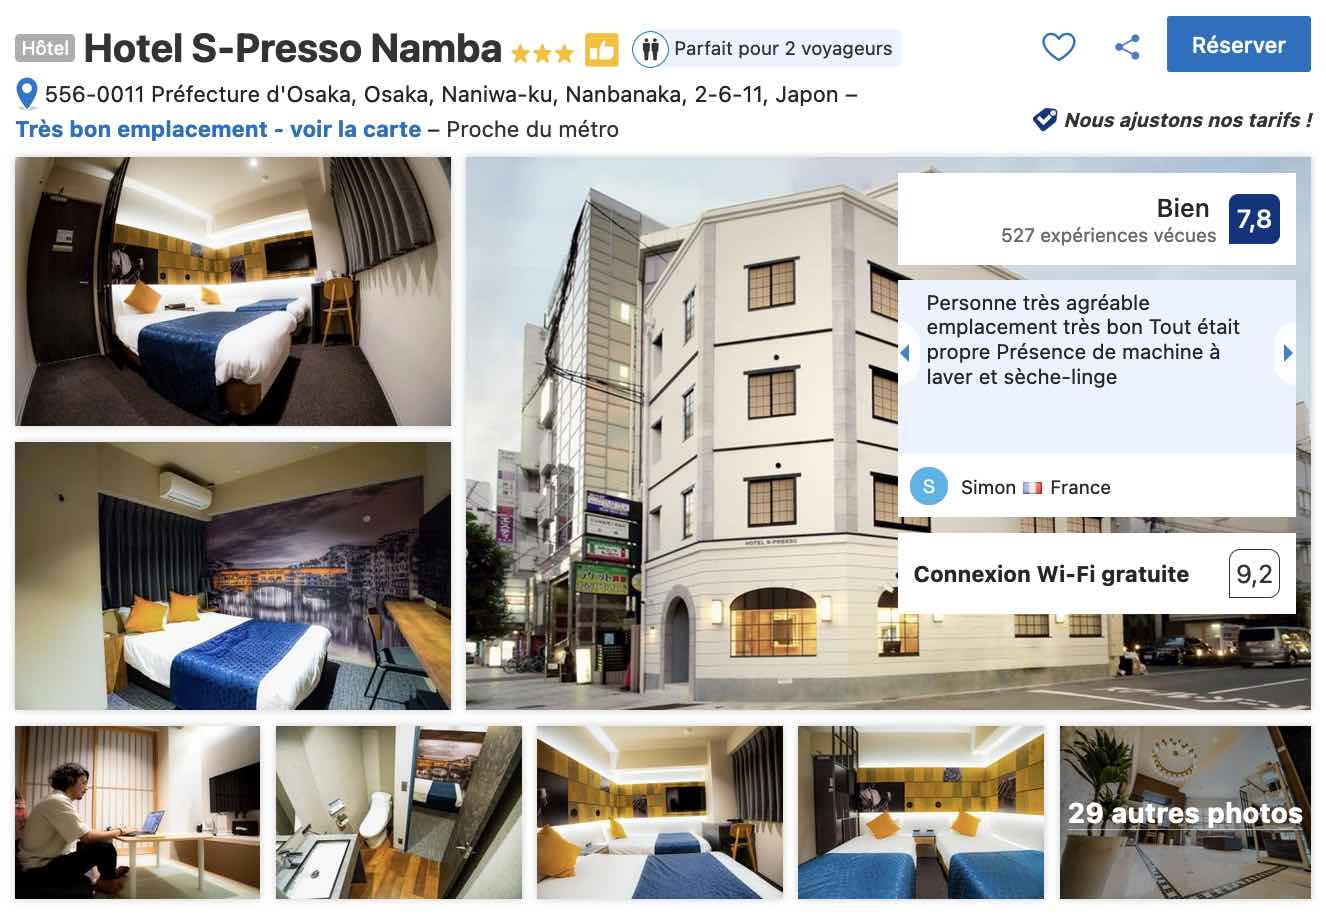Image resolution: width=1326 pixels, height=914 pixels.
Task: Click the three-star rating icons
Action: coord(542,52)
